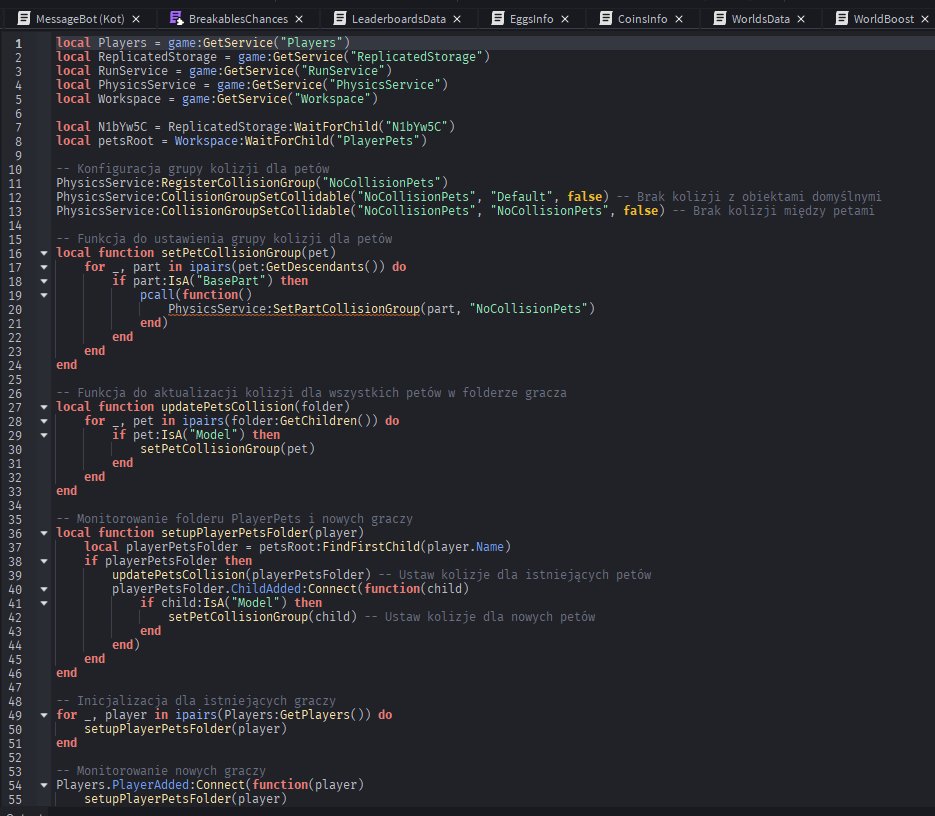Fold the child Model check on line 41
The width and height of the screenshot is (935, 816).
[x=44, y=603]
